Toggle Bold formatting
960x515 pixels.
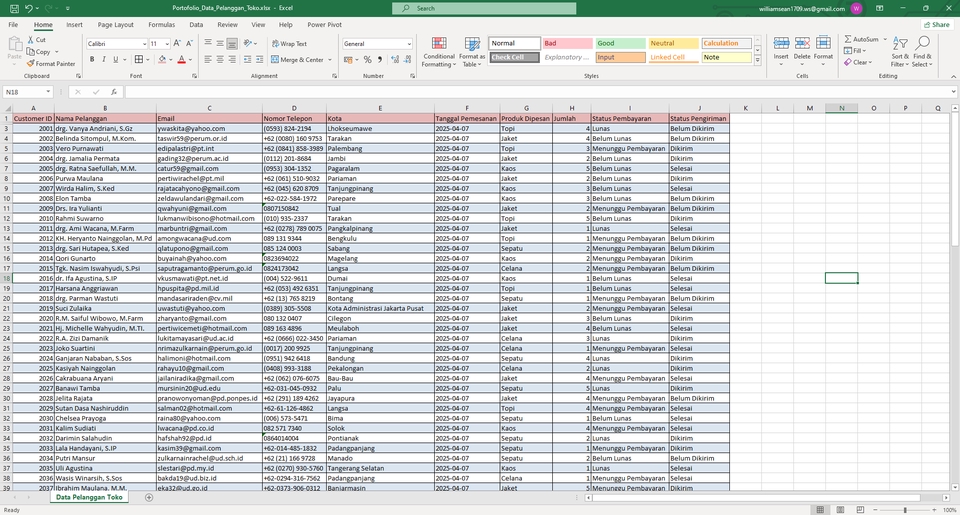click(92, 59)
